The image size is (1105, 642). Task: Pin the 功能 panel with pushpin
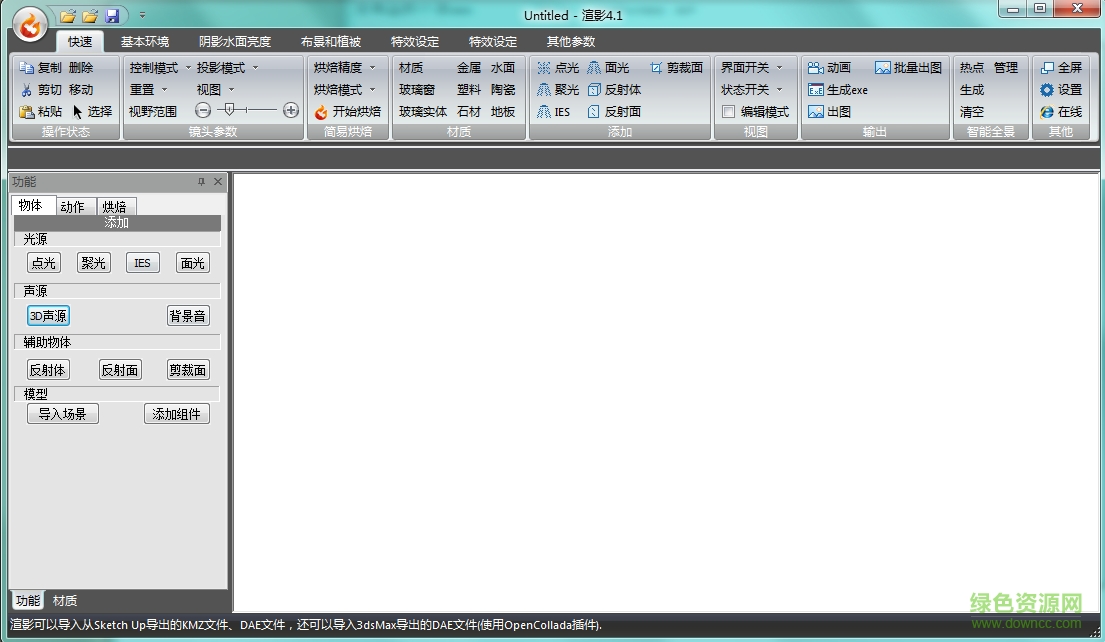point(201,182)
